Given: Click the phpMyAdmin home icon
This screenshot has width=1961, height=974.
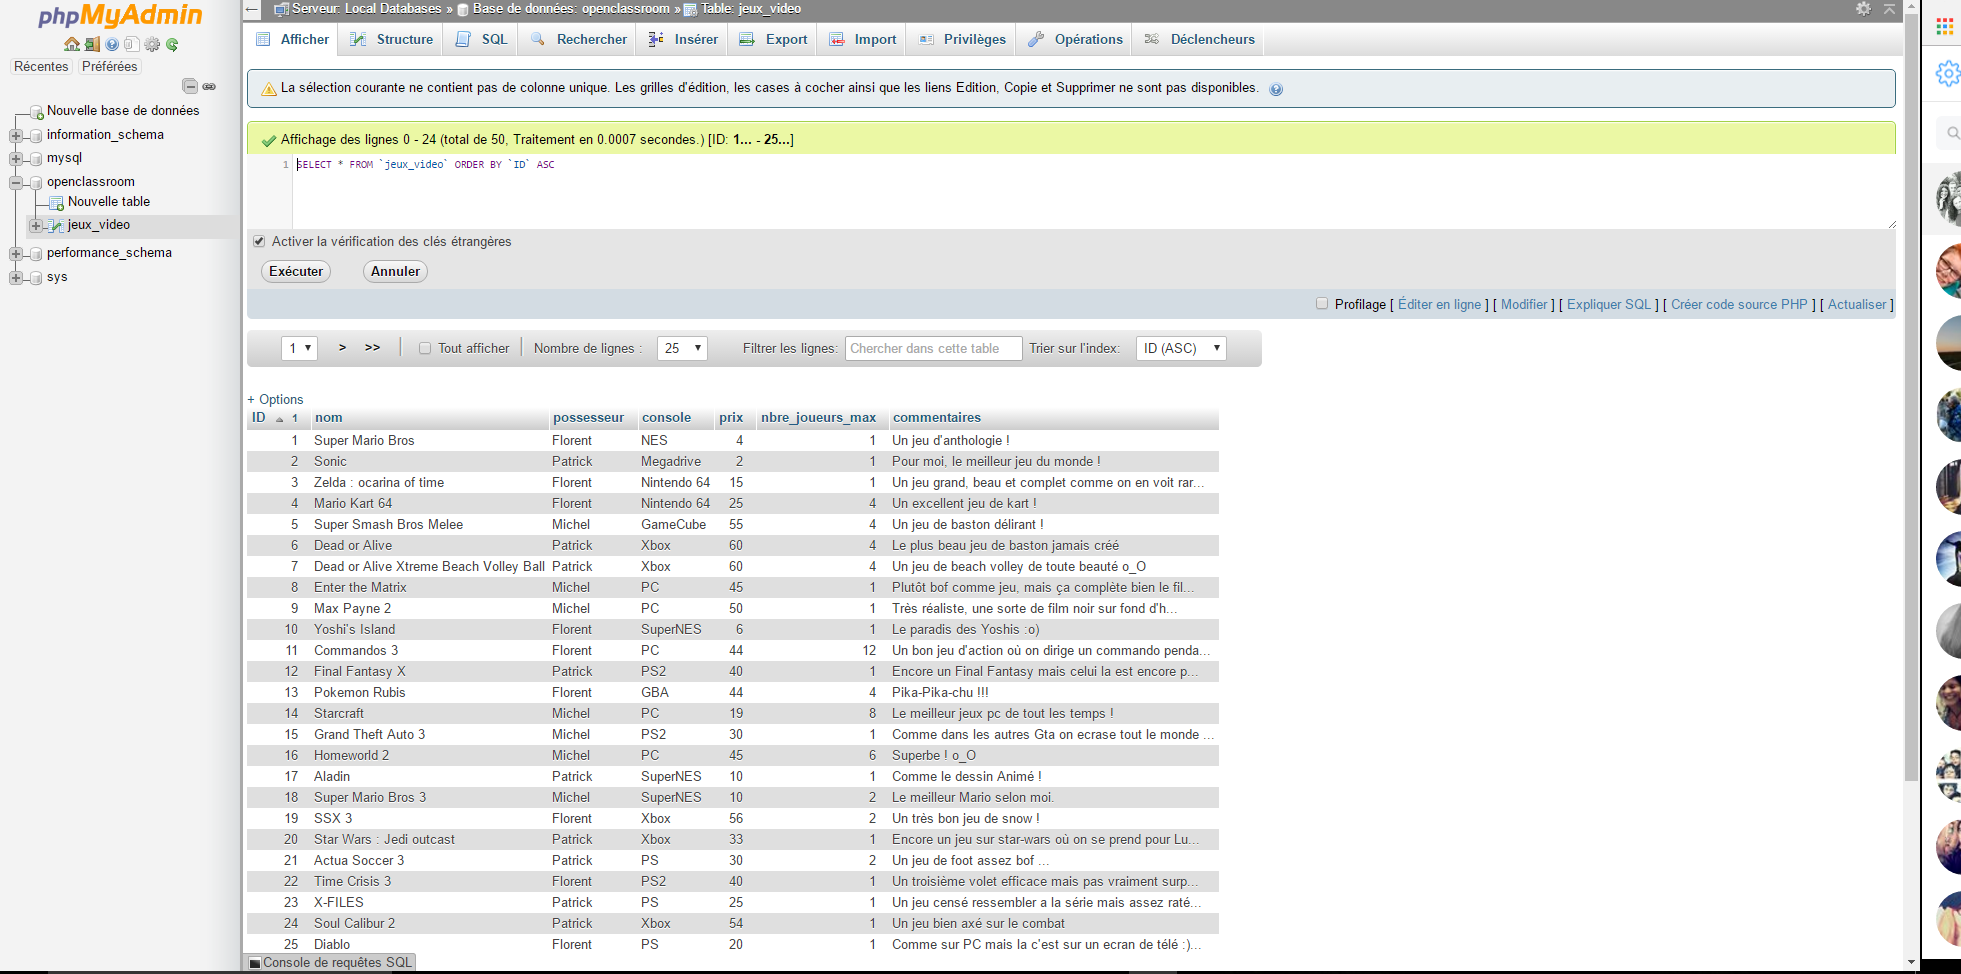Looking at the screenshot, I should pyautogui.click(x=71, y=44).
